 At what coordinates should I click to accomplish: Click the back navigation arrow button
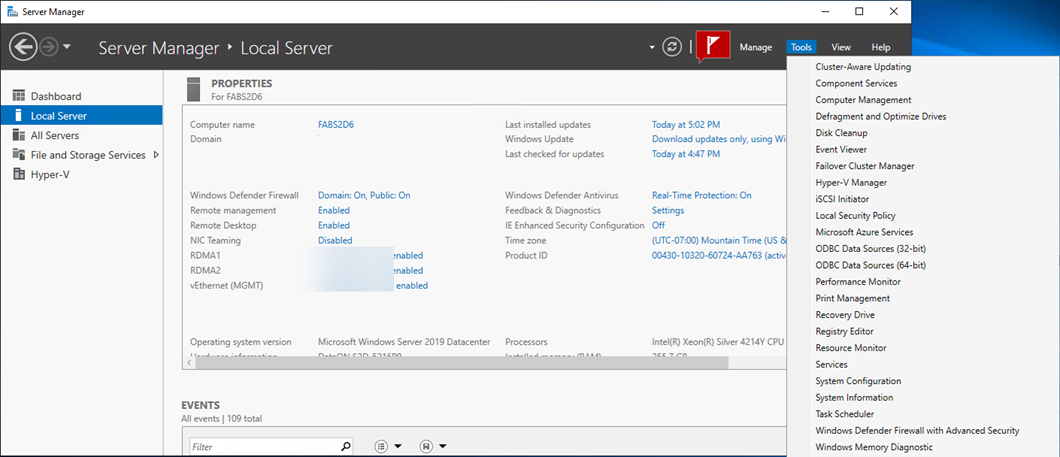point(23,47)
